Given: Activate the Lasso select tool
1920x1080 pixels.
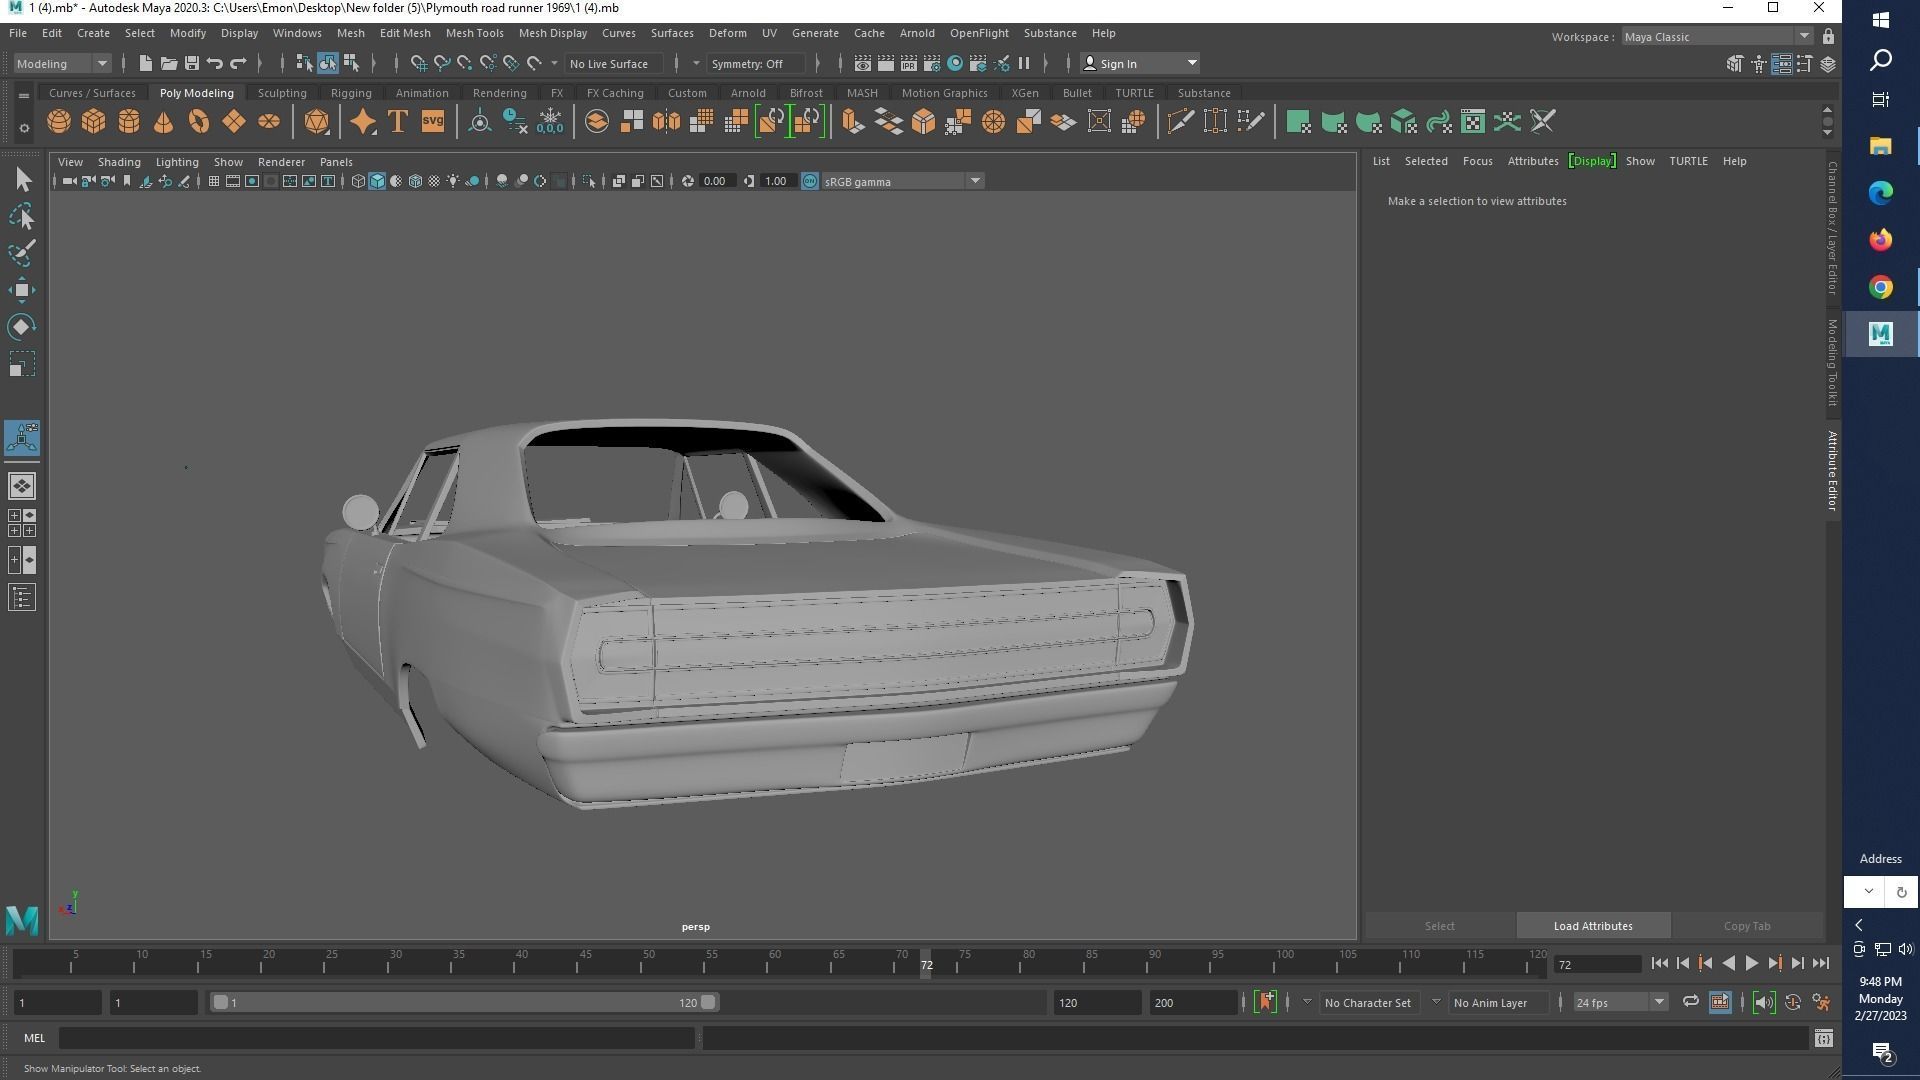Looking at the screenshot, I should pyautogui.click(x=22, y=217).
